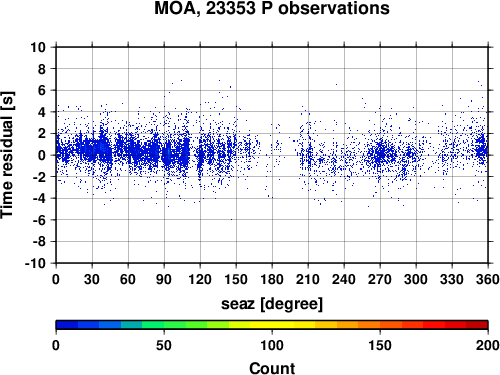Click the plot title 'MOA, 23353 P observations'
Screen dimensions: 500x375
tap(272, 8)
